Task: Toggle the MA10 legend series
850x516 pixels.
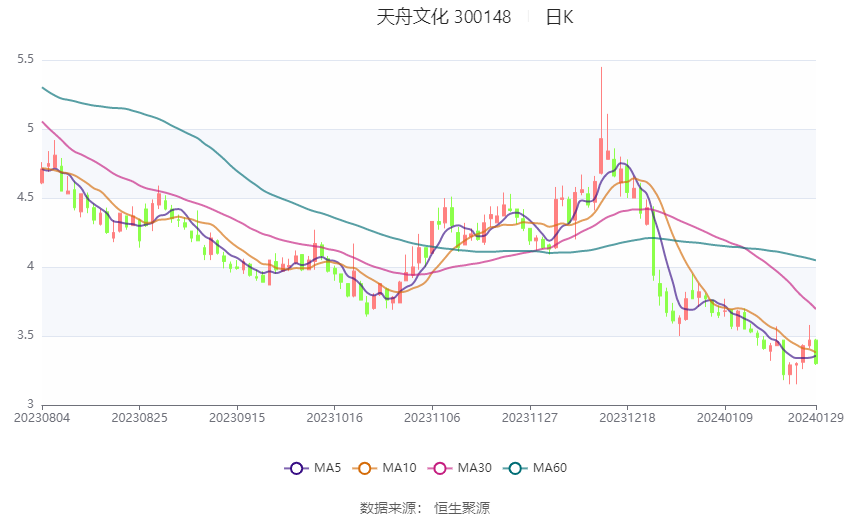Action: 384,468
